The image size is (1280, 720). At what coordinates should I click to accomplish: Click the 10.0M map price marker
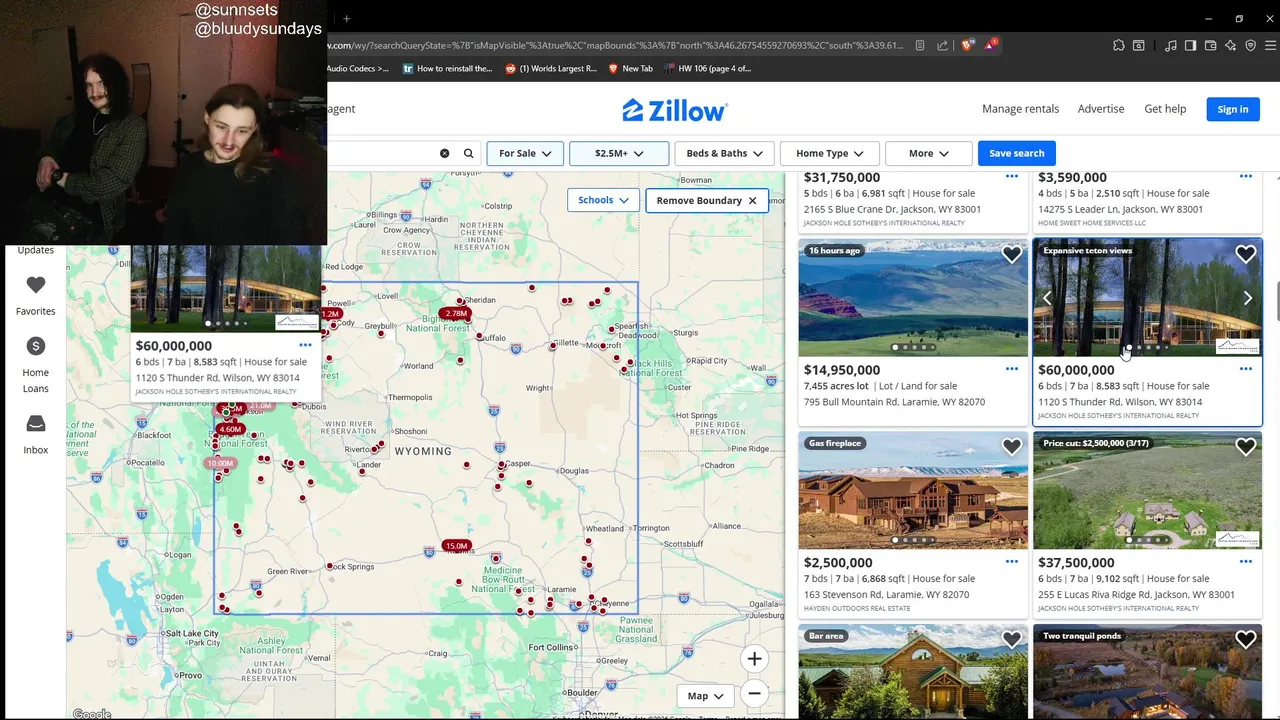[x=220, y=464]
